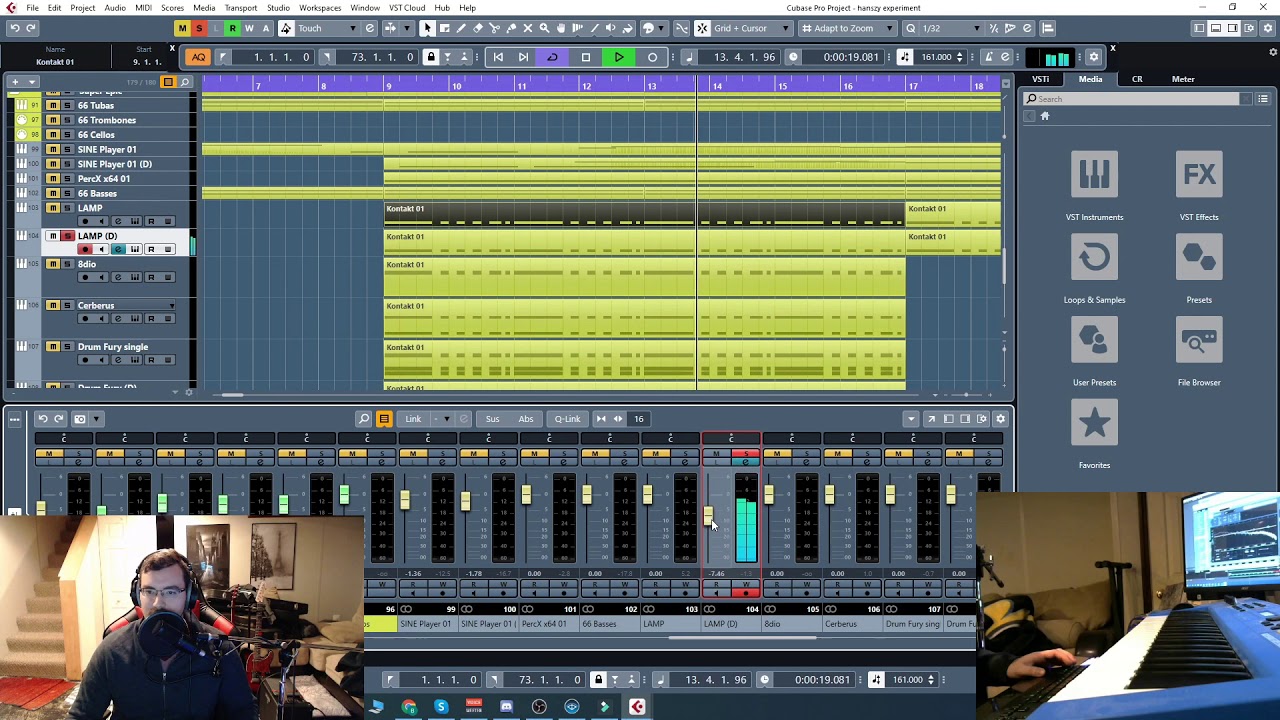1280x720 pixels.
Task: Select the Erase tool
Action: pyautogui.click(x=478, y=28)
